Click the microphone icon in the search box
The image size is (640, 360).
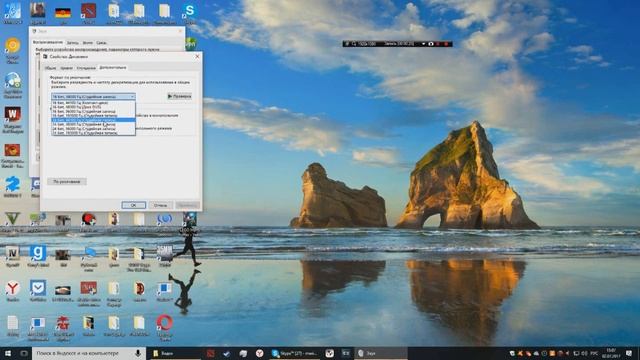coord(138,353)
